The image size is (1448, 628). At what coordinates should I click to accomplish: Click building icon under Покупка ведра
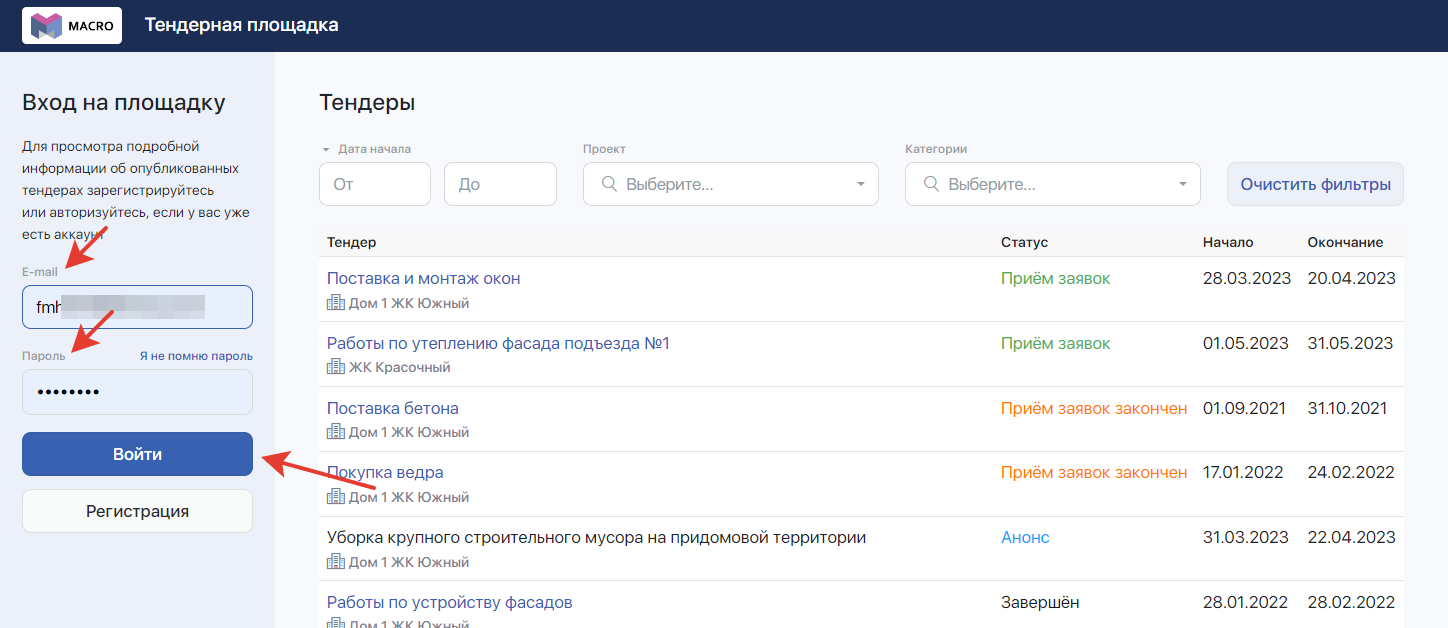(x=336, y=497)
